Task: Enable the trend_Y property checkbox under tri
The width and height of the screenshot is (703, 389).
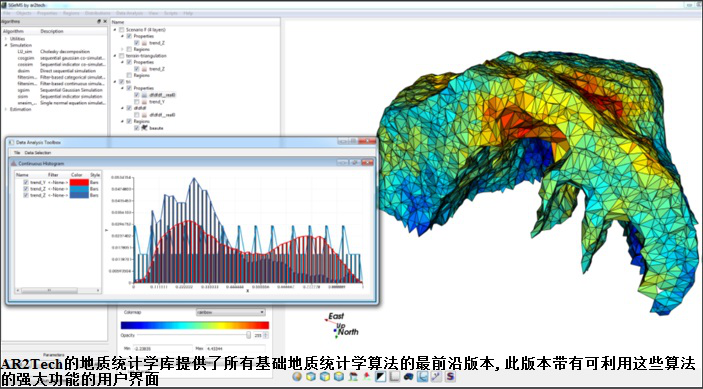Action: 137,102
